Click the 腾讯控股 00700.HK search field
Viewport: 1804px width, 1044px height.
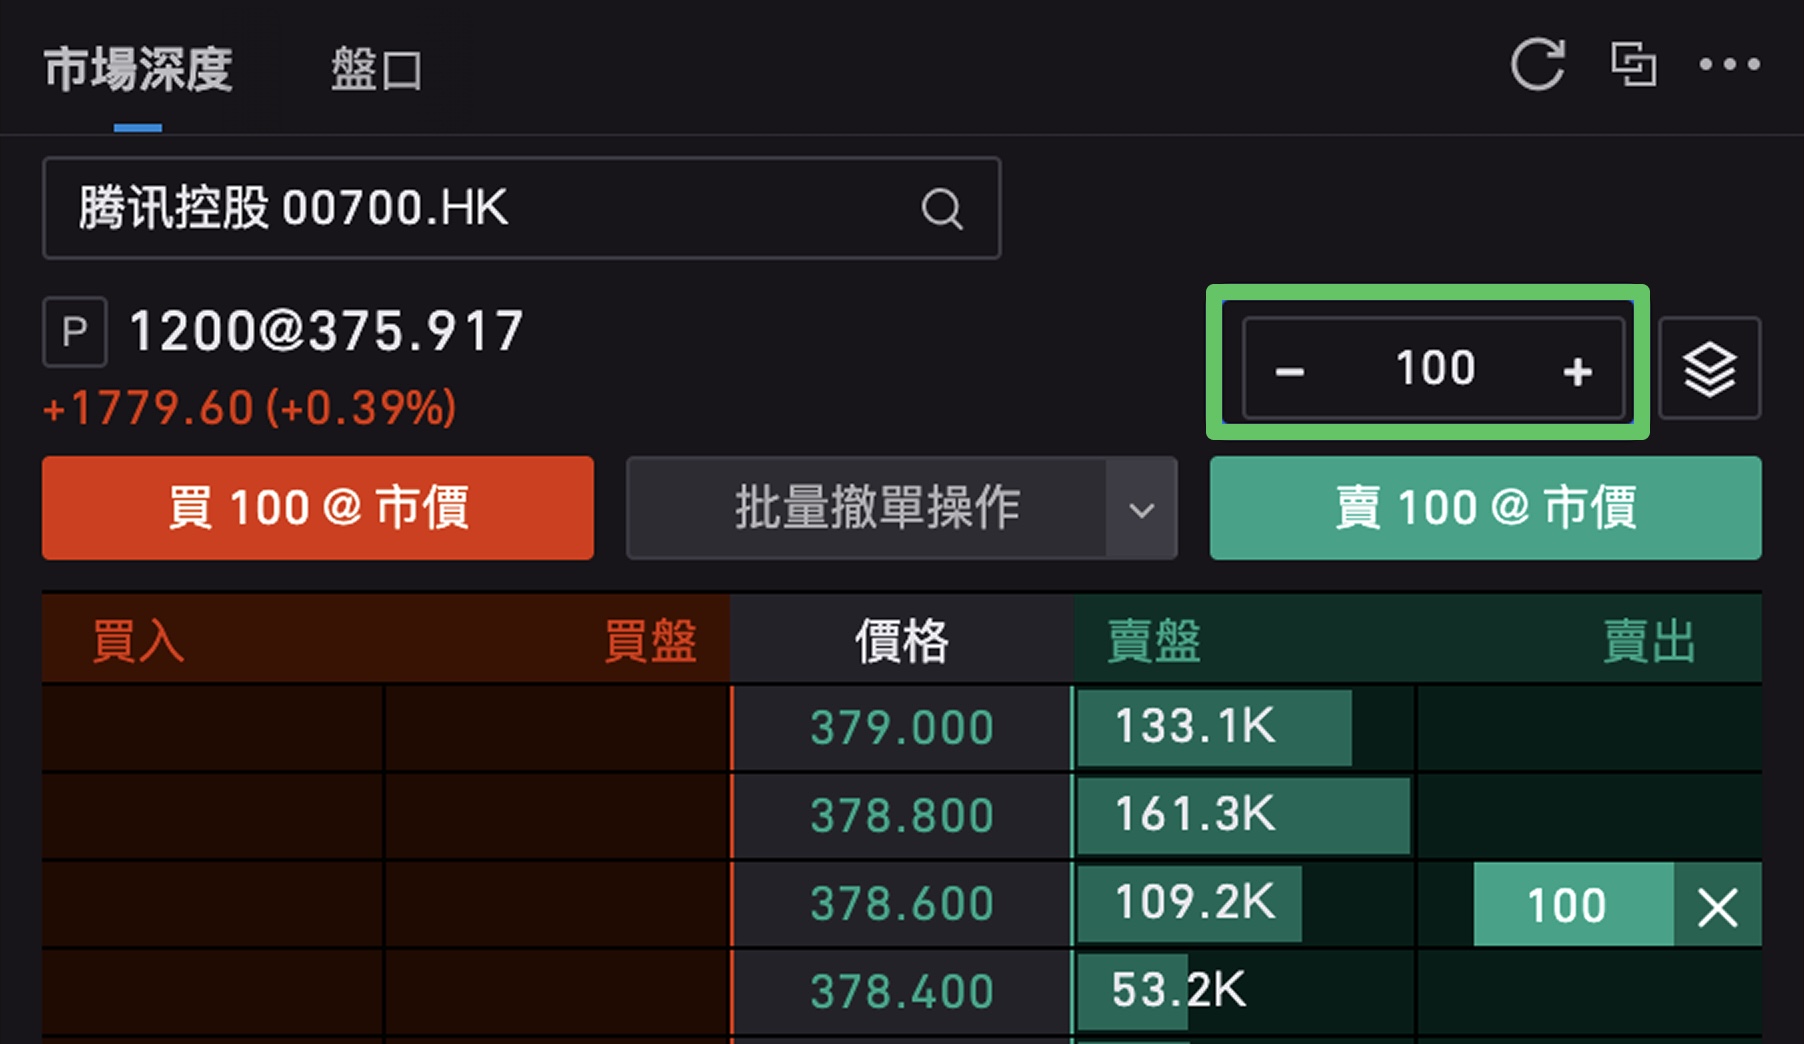click(x=480, y=209)
